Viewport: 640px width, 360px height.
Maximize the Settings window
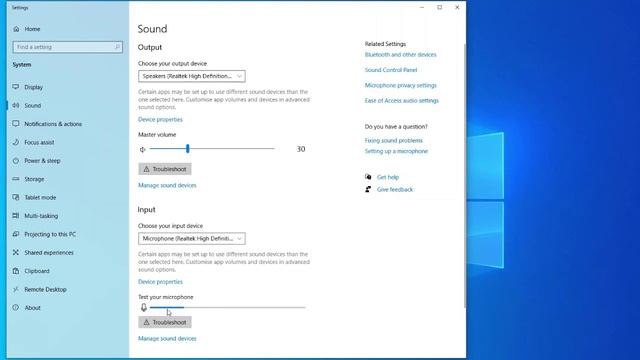click(x=440, y=7)
